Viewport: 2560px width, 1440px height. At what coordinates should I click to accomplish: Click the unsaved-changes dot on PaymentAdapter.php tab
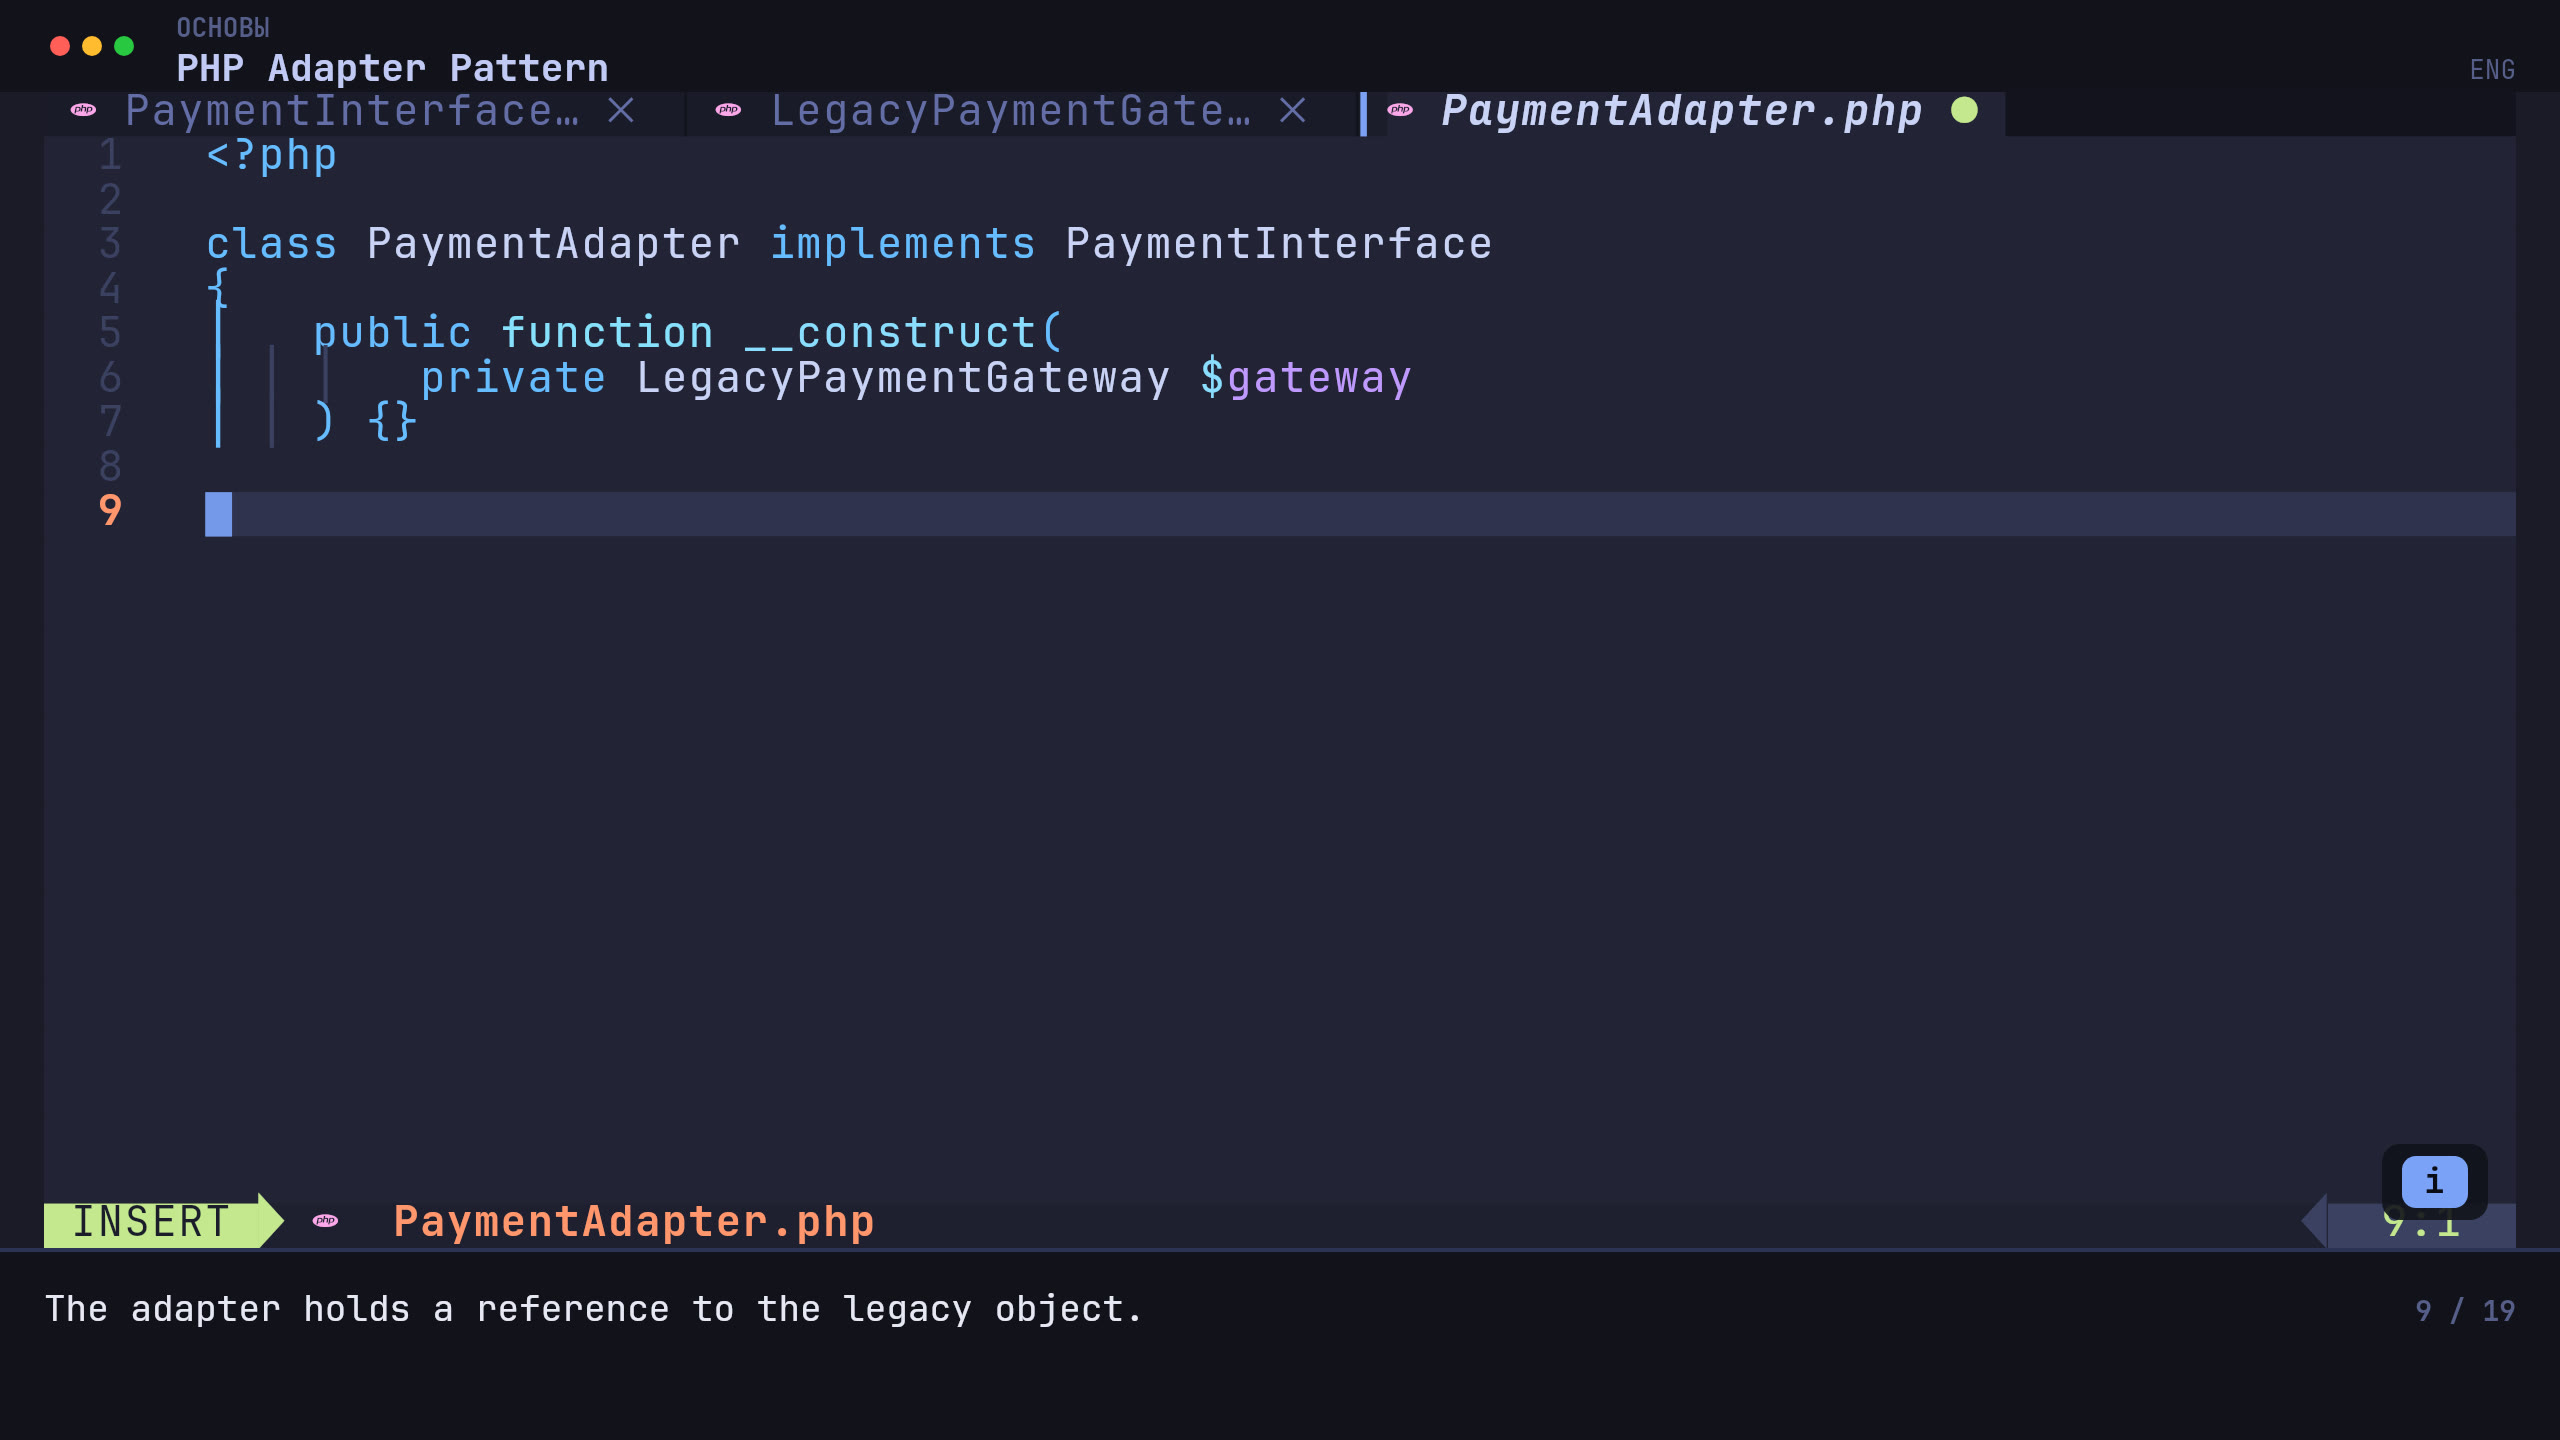tap(1964, 110)
